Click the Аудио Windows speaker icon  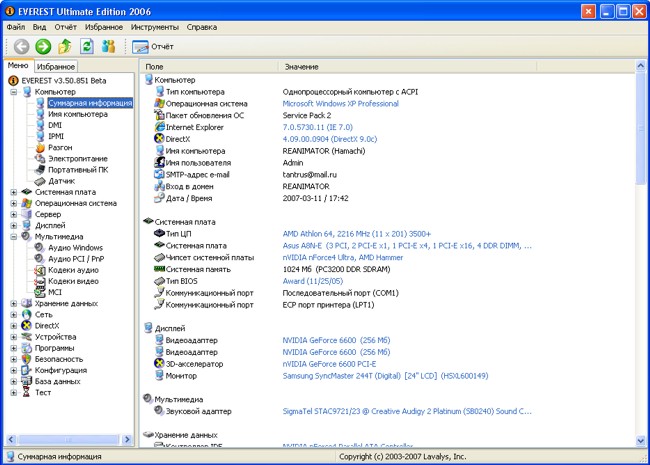(x=40, y=247)
